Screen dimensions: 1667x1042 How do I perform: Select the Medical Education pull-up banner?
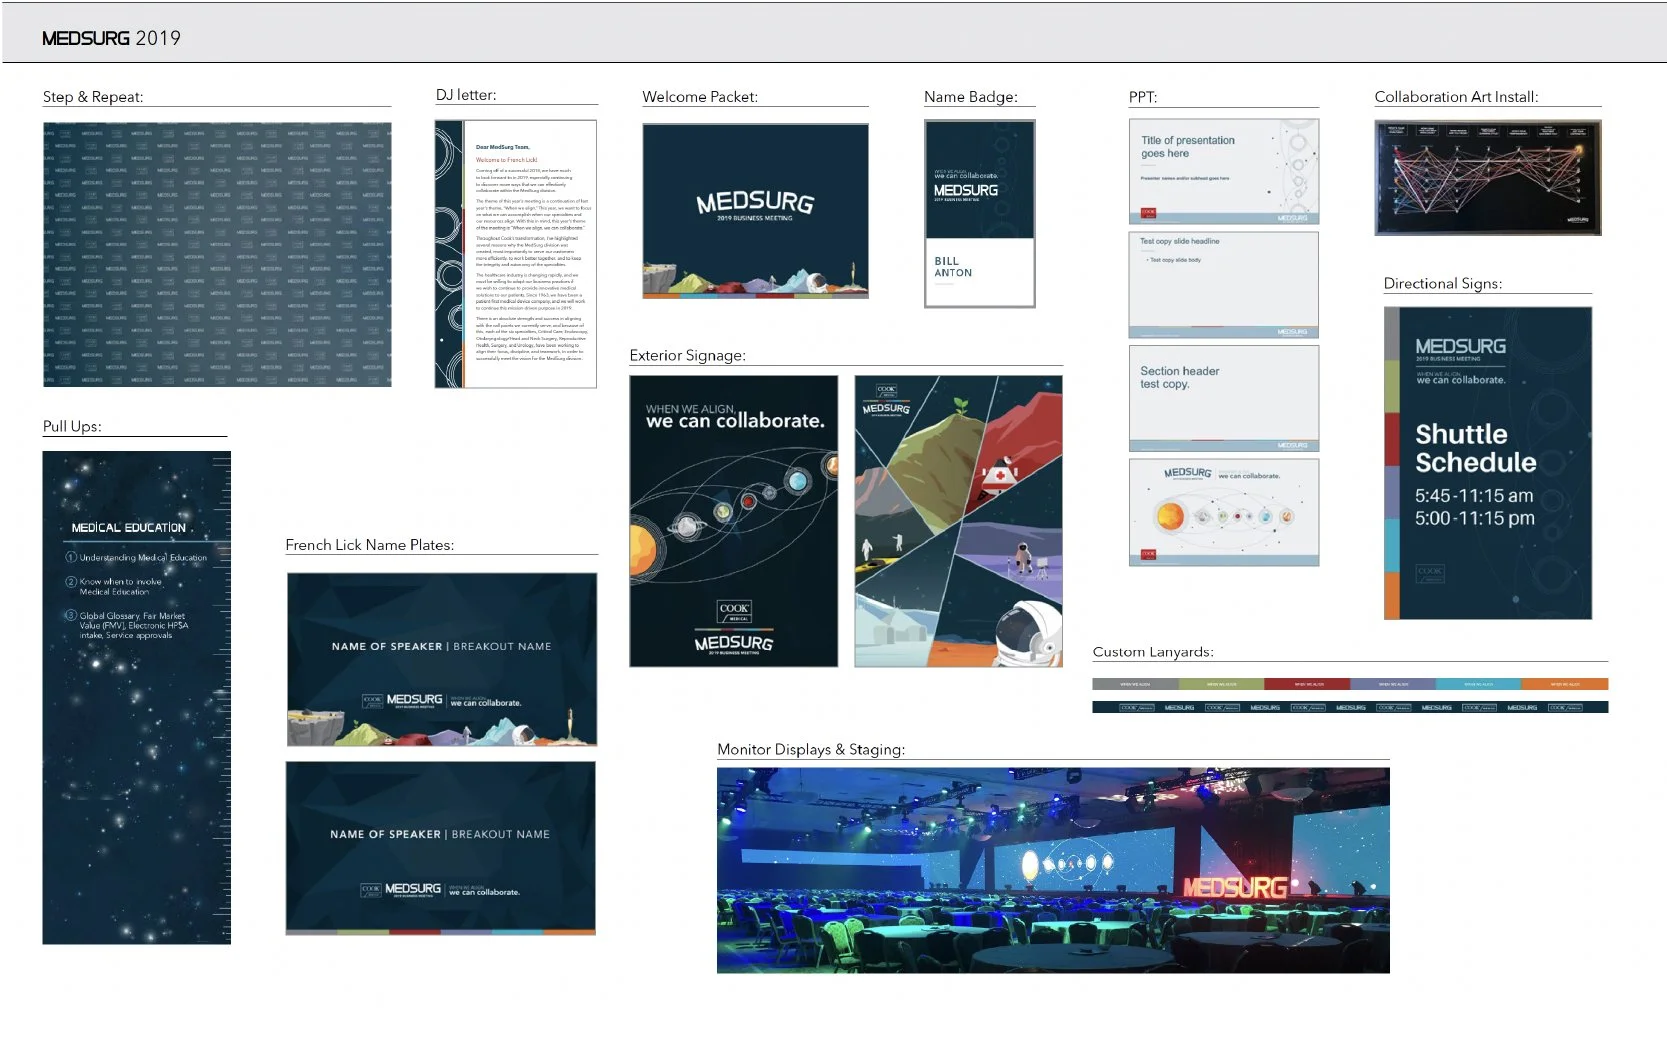[x=137, y=697]
